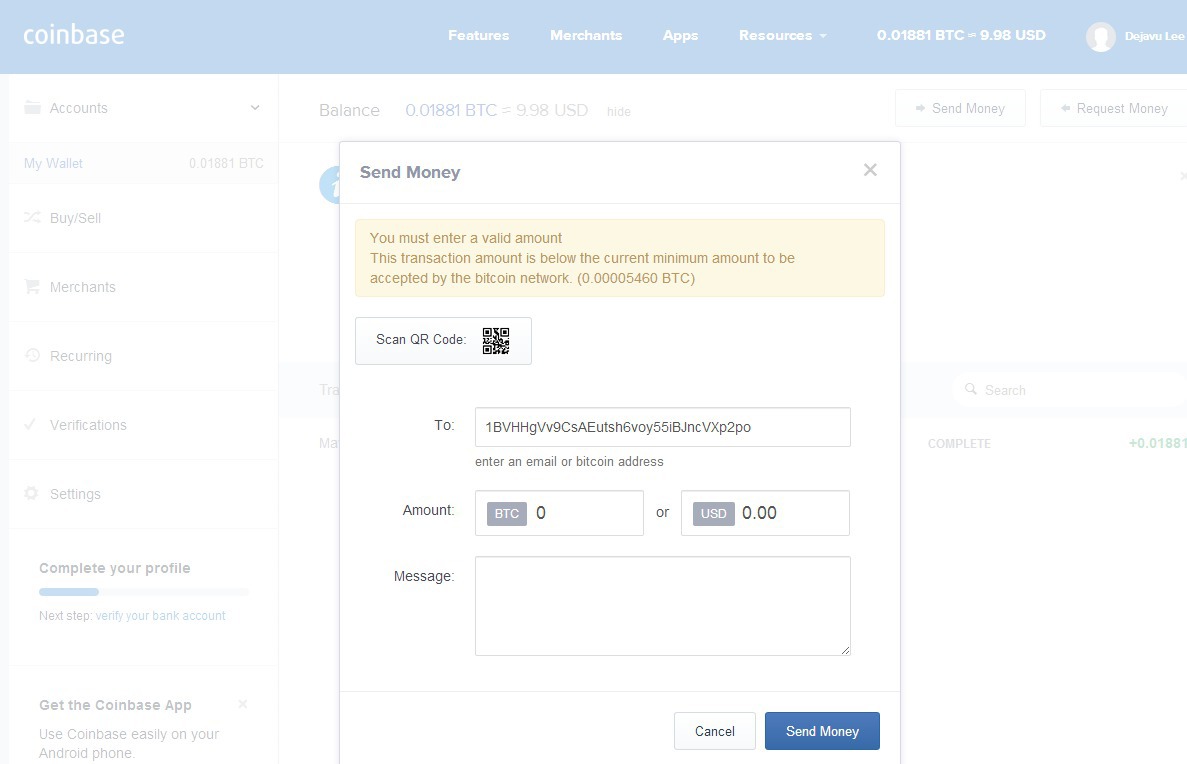
Task: Click the user avatar icon
Action: (1100, 36)
